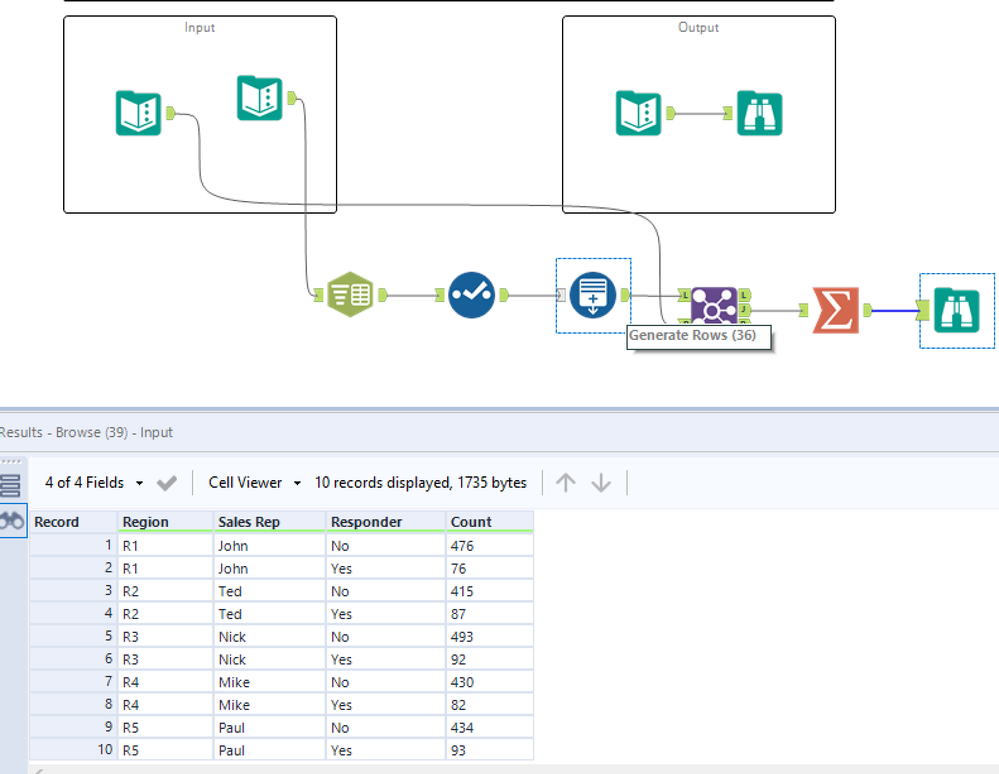This screenshot has height=774, width=999.
Task: Click Count cell with value 93
Action: coord(490,750)
